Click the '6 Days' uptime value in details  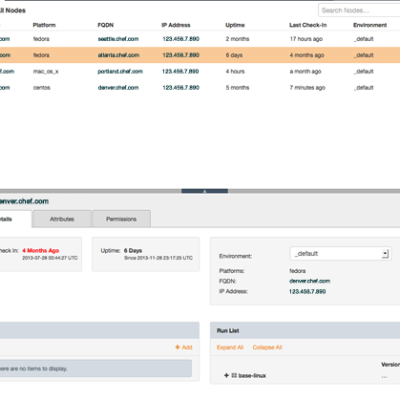(133, 251)
